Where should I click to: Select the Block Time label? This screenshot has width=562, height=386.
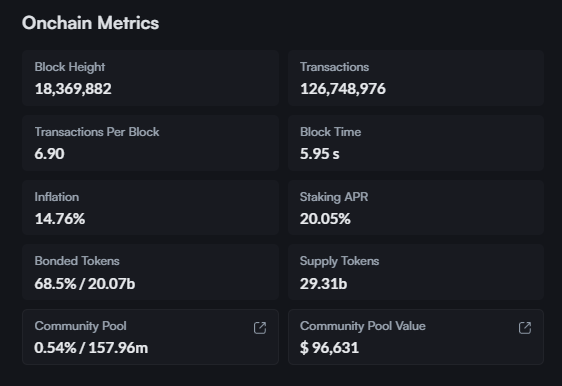(x=330, y=132)
